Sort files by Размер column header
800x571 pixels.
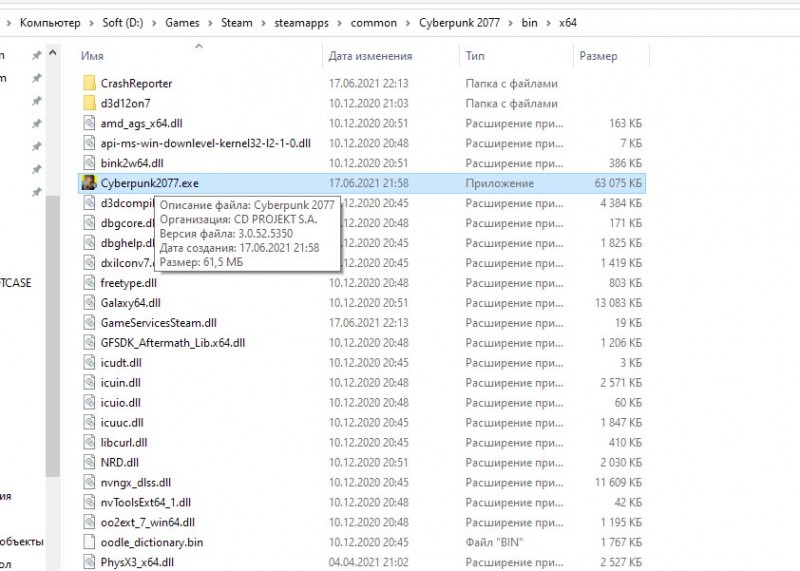[x=598, y=56]
